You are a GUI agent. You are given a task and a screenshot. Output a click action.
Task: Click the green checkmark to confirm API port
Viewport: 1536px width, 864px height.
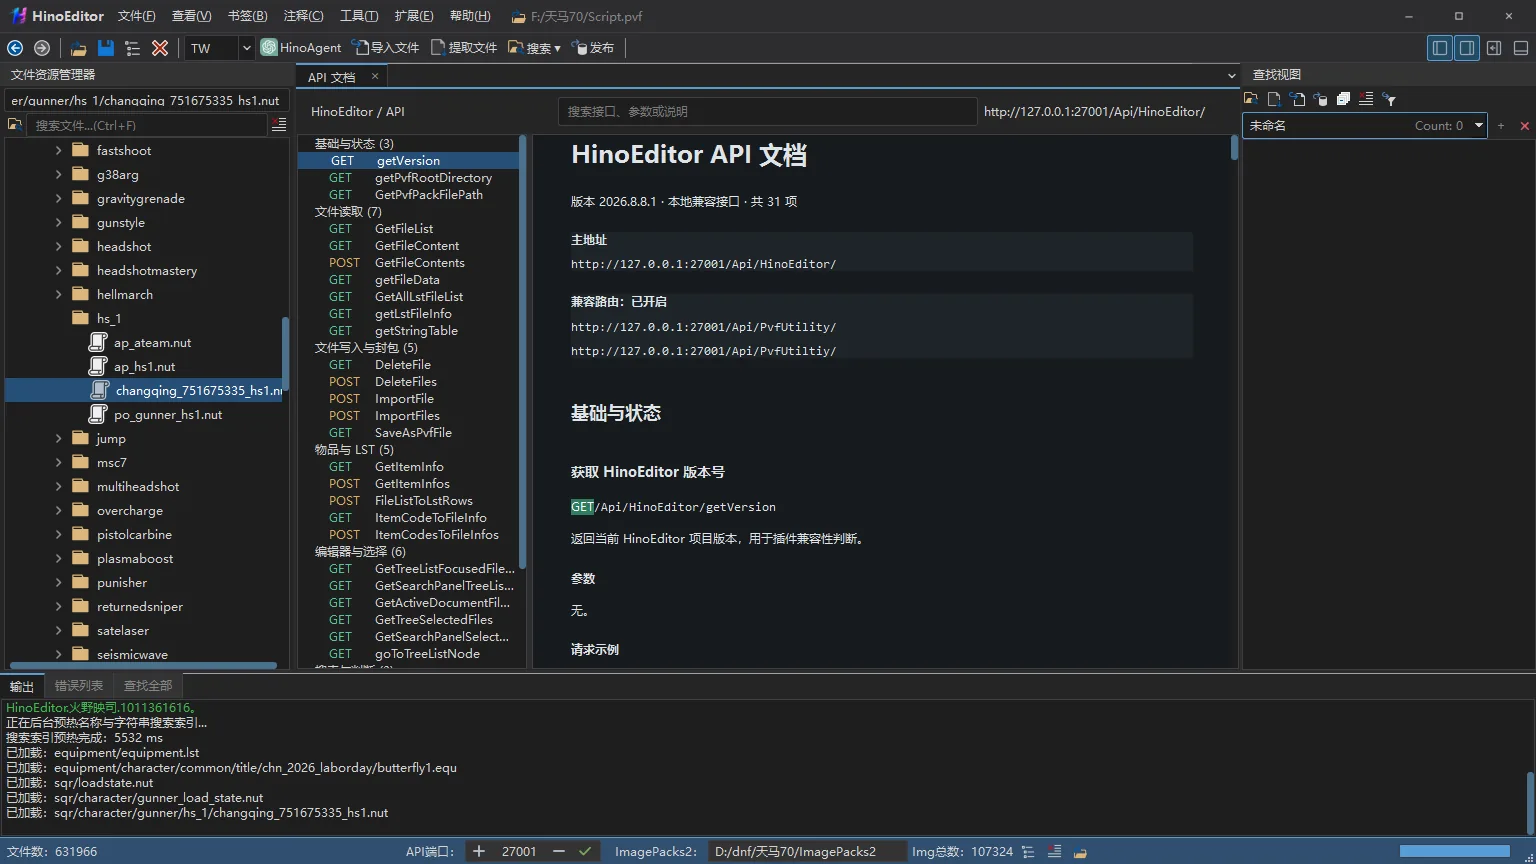pos(585,852)
